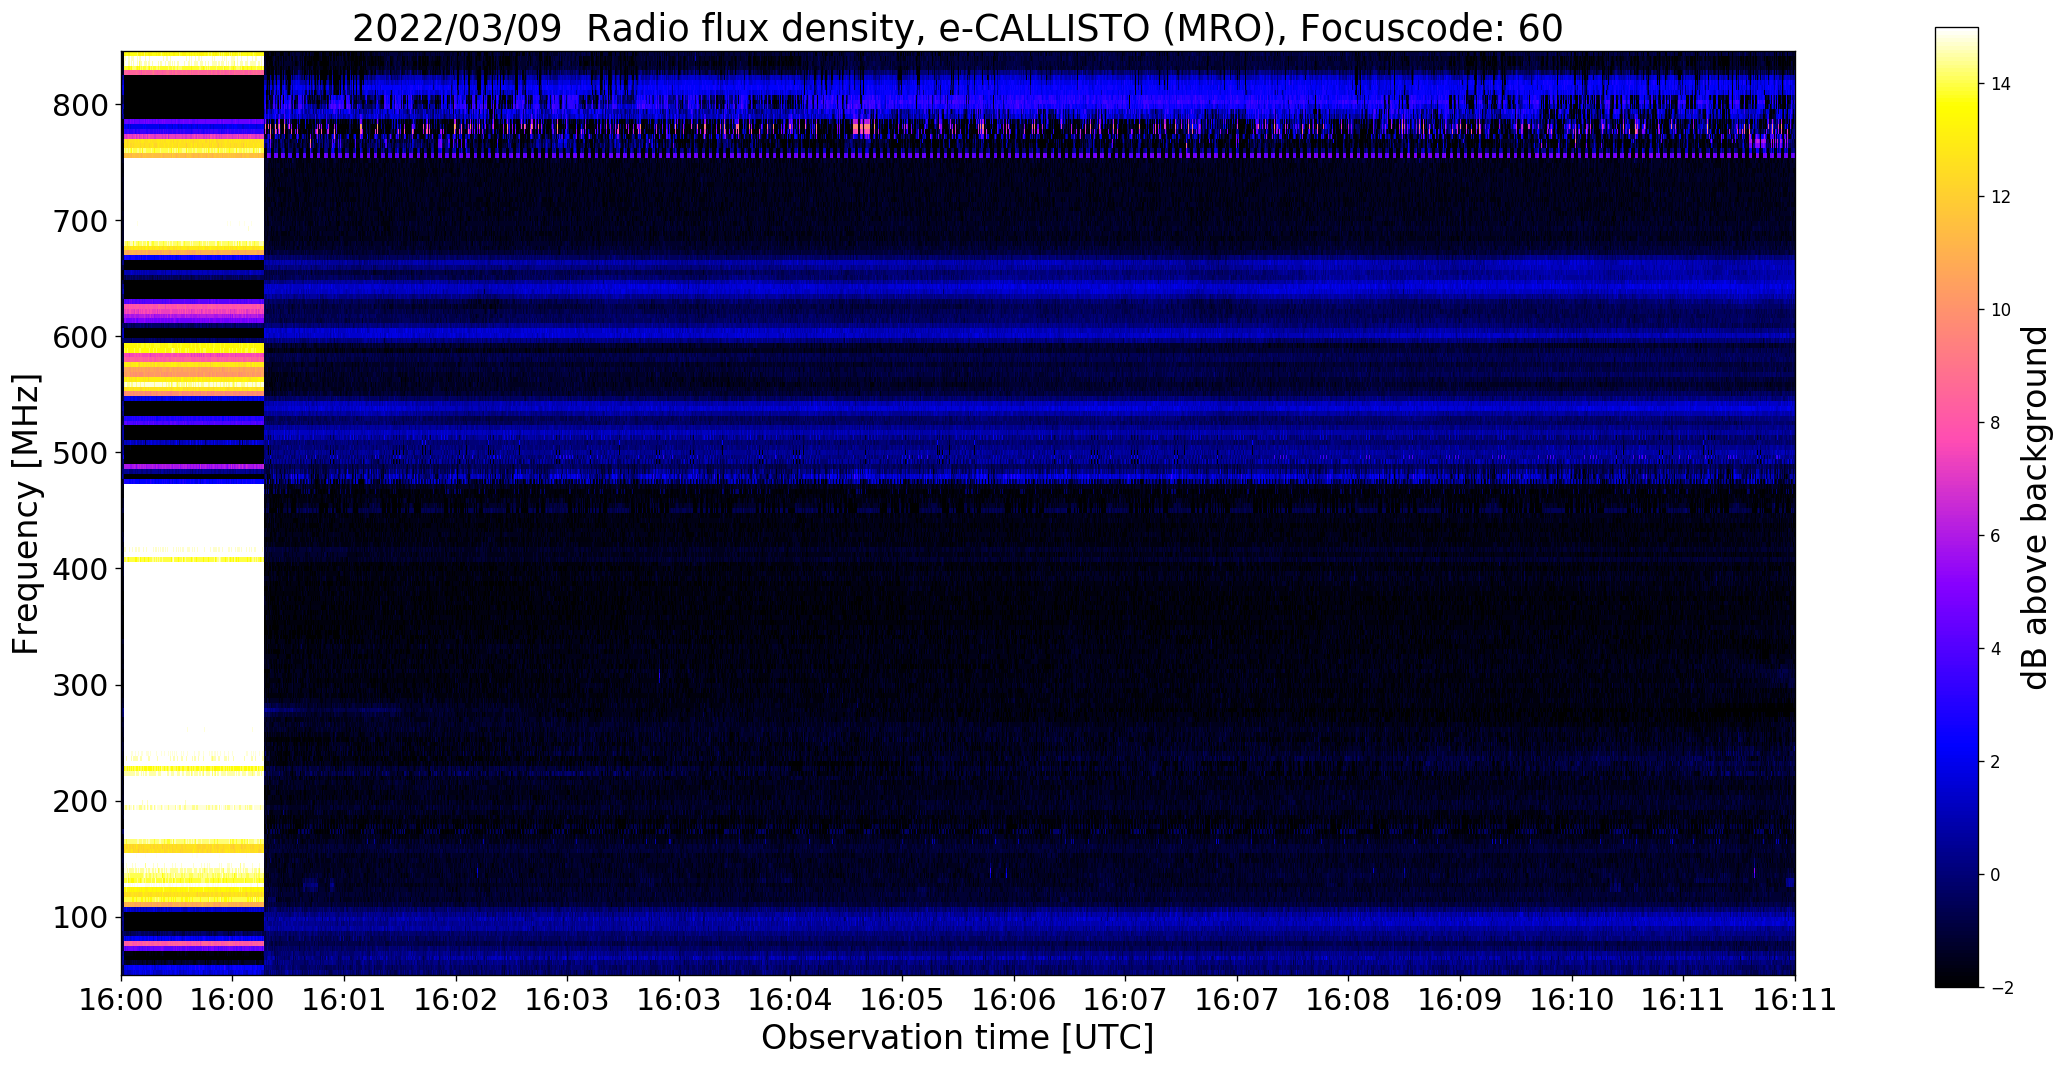Click the 600 frequency tick label
Image resolution: width=2066 pixels, height=1067 pixels.
(x=78, y=337)
